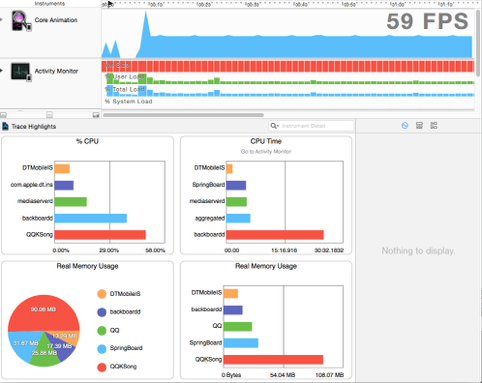Click the magnifier icon in Instrument Detail search
The height and width of the screenshot is (383, 482).
pyautogui.click(x=275, y=126)
